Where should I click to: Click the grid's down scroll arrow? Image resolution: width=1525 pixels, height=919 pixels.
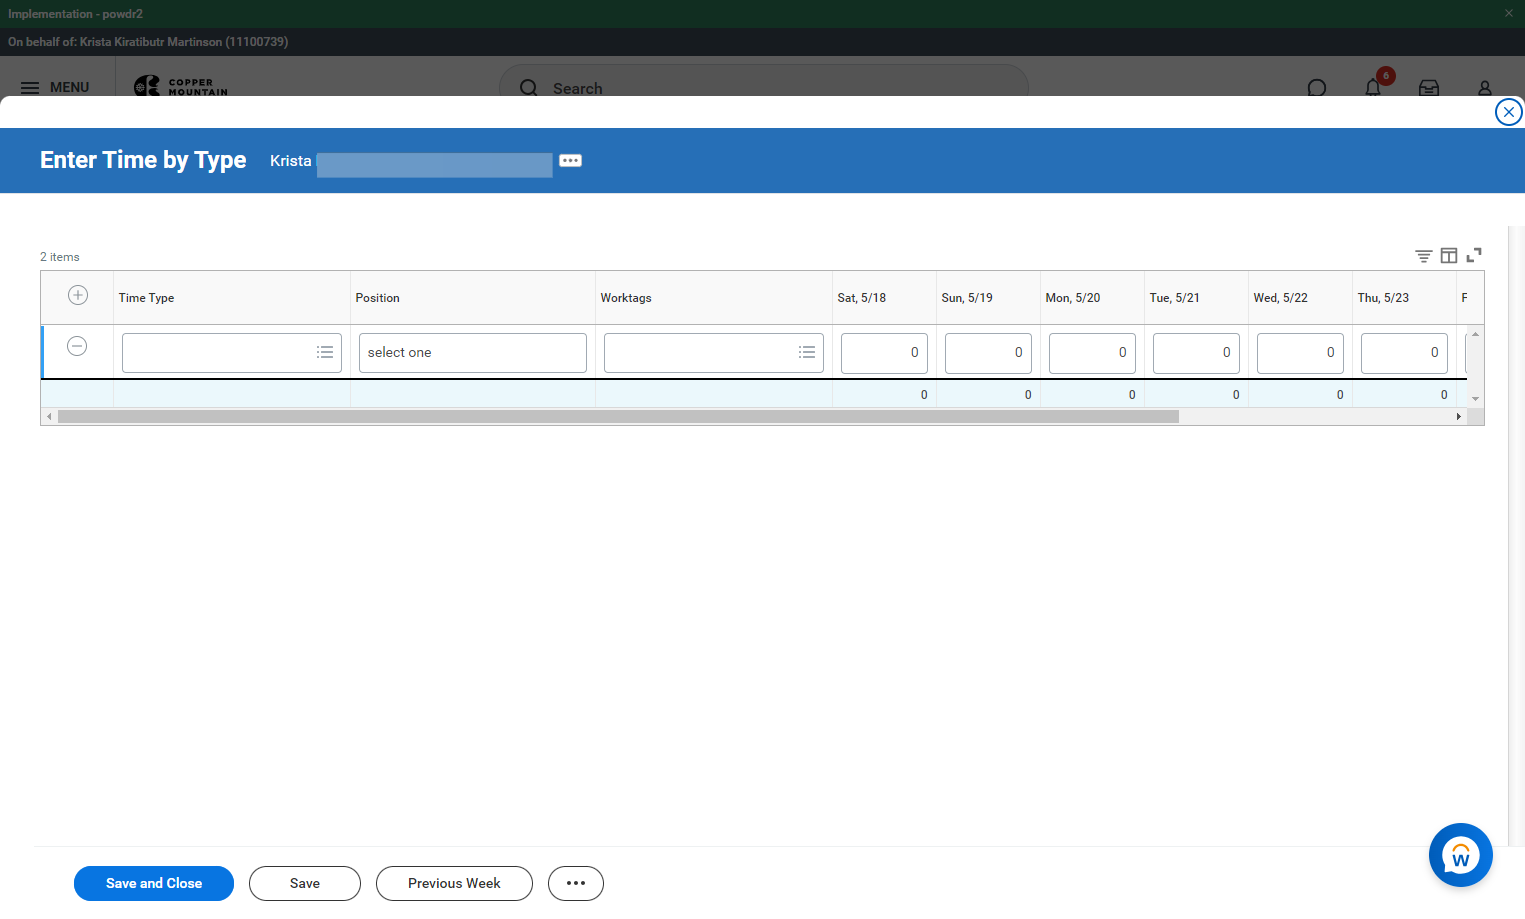1475,399
